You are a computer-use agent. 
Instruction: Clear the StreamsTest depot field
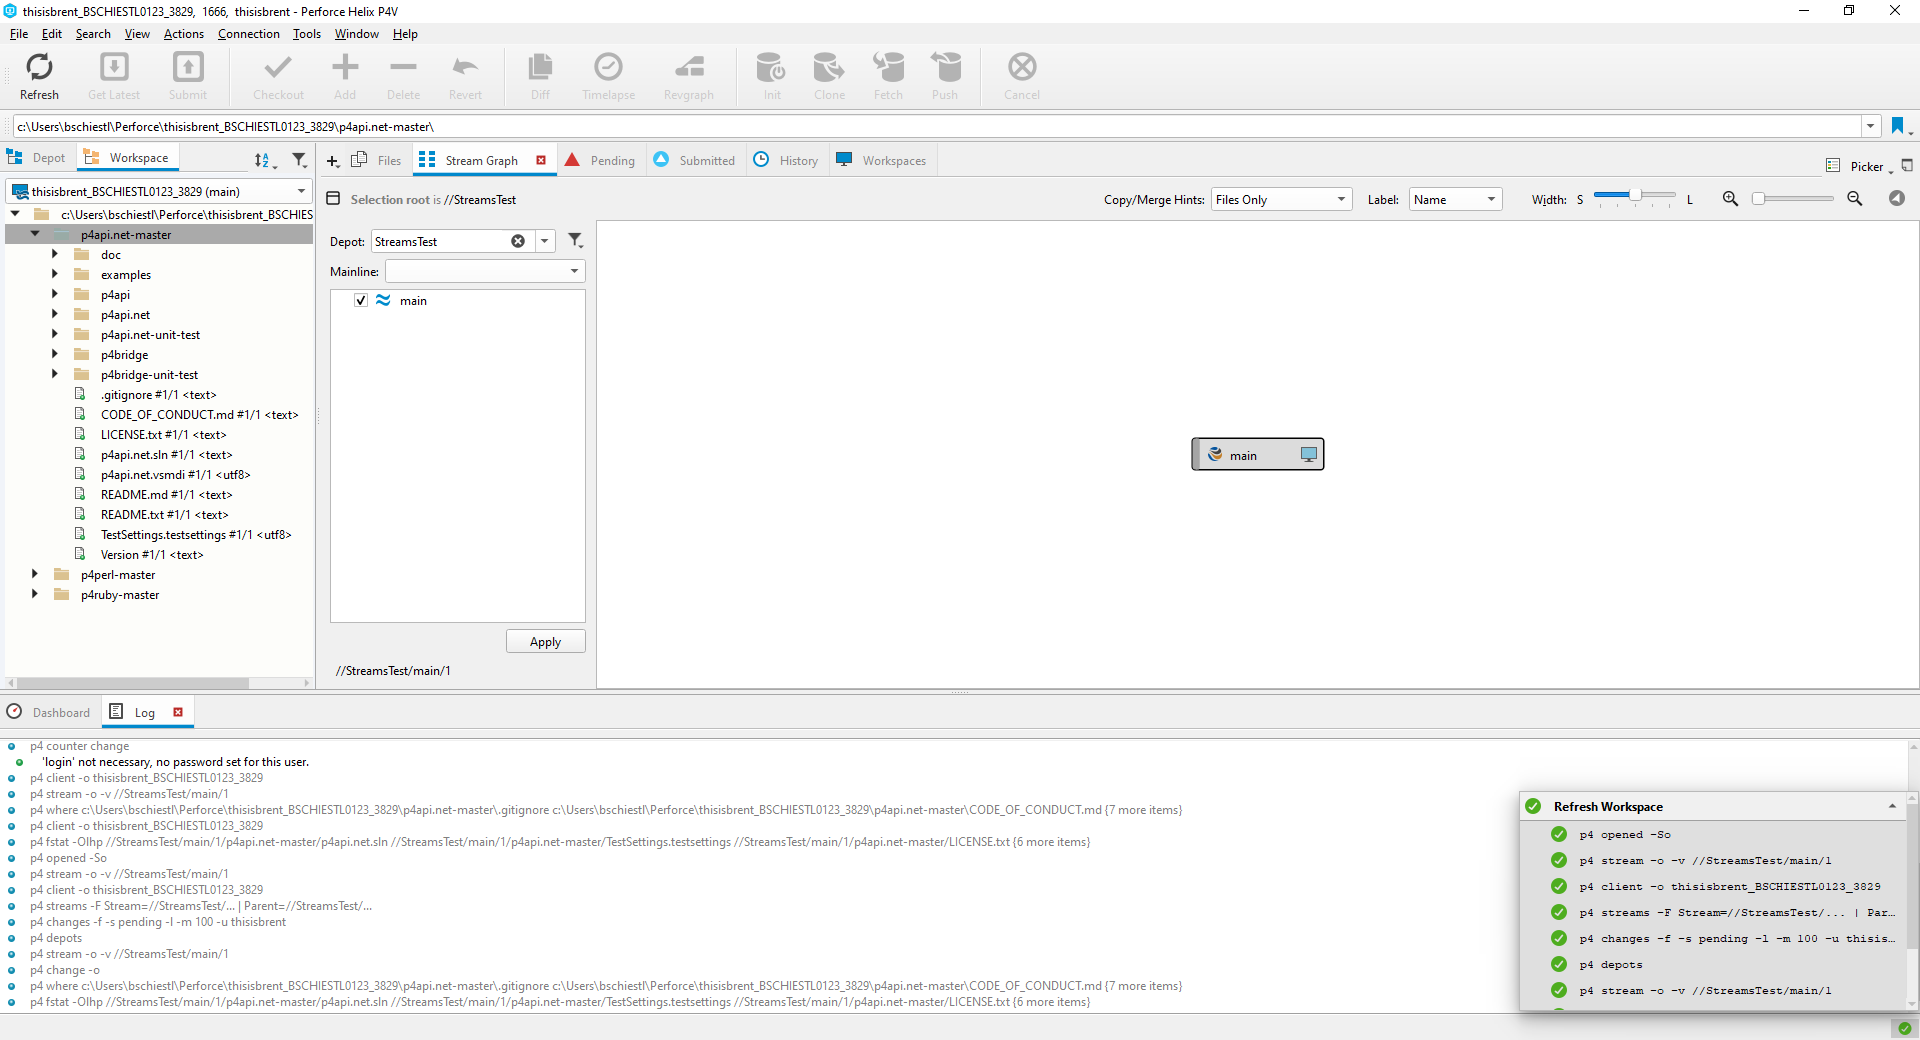[518, 241]
